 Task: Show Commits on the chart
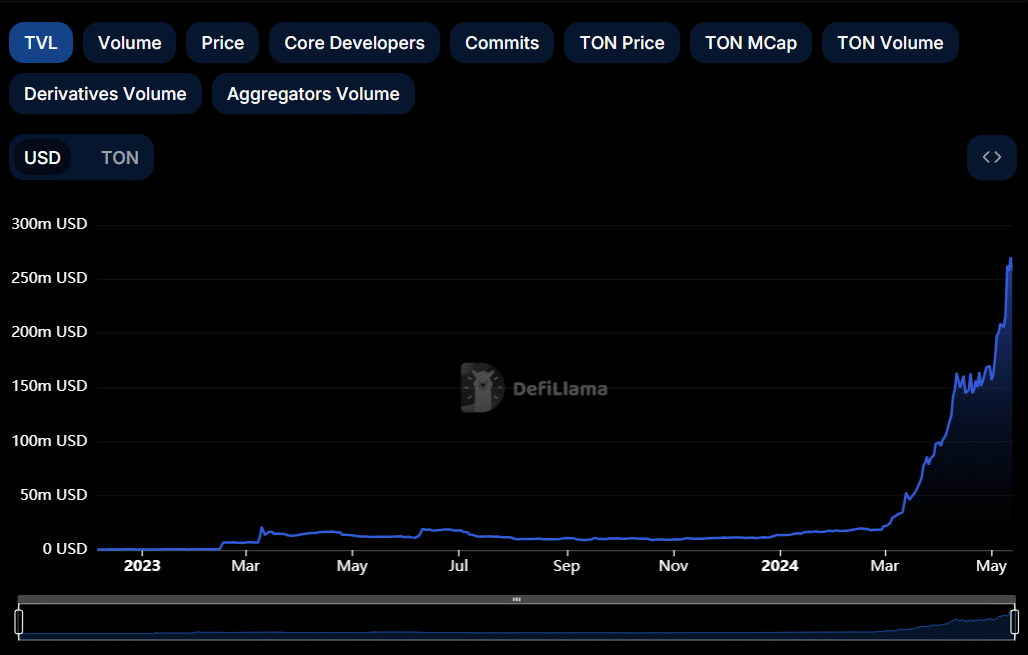click(x=501, y=43)
